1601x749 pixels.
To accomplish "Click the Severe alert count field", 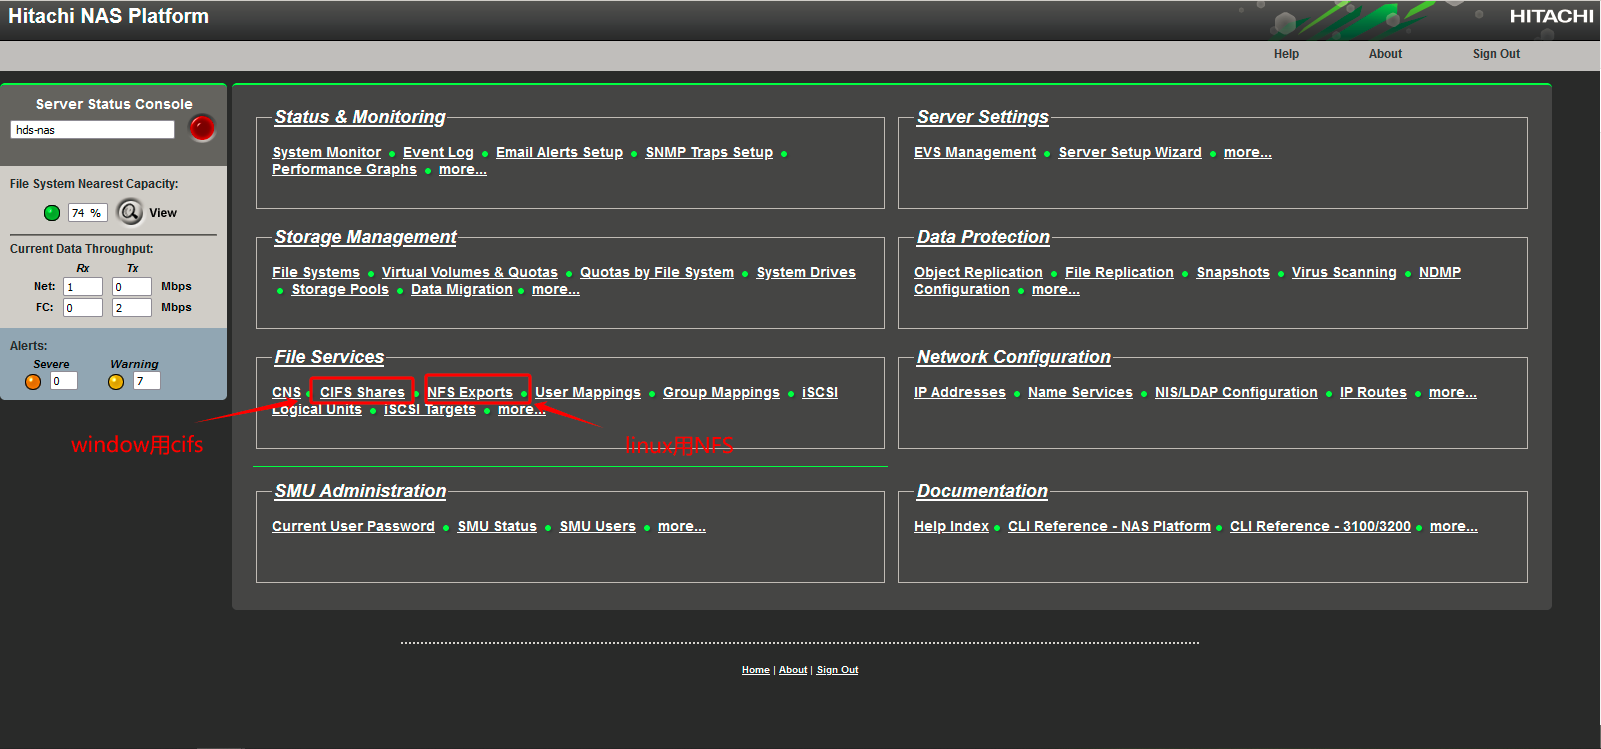I will (x=63, y=381).
